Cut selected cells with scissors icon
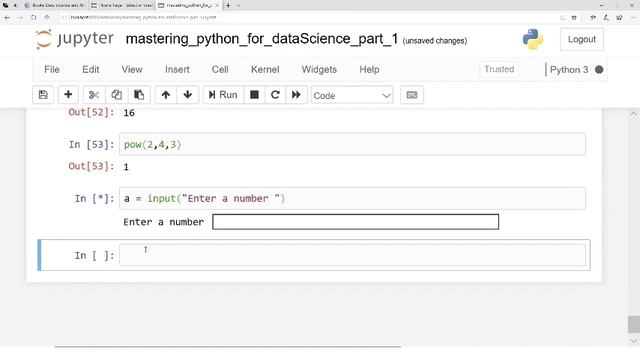 pyautogui.click(x=94, y=95)
